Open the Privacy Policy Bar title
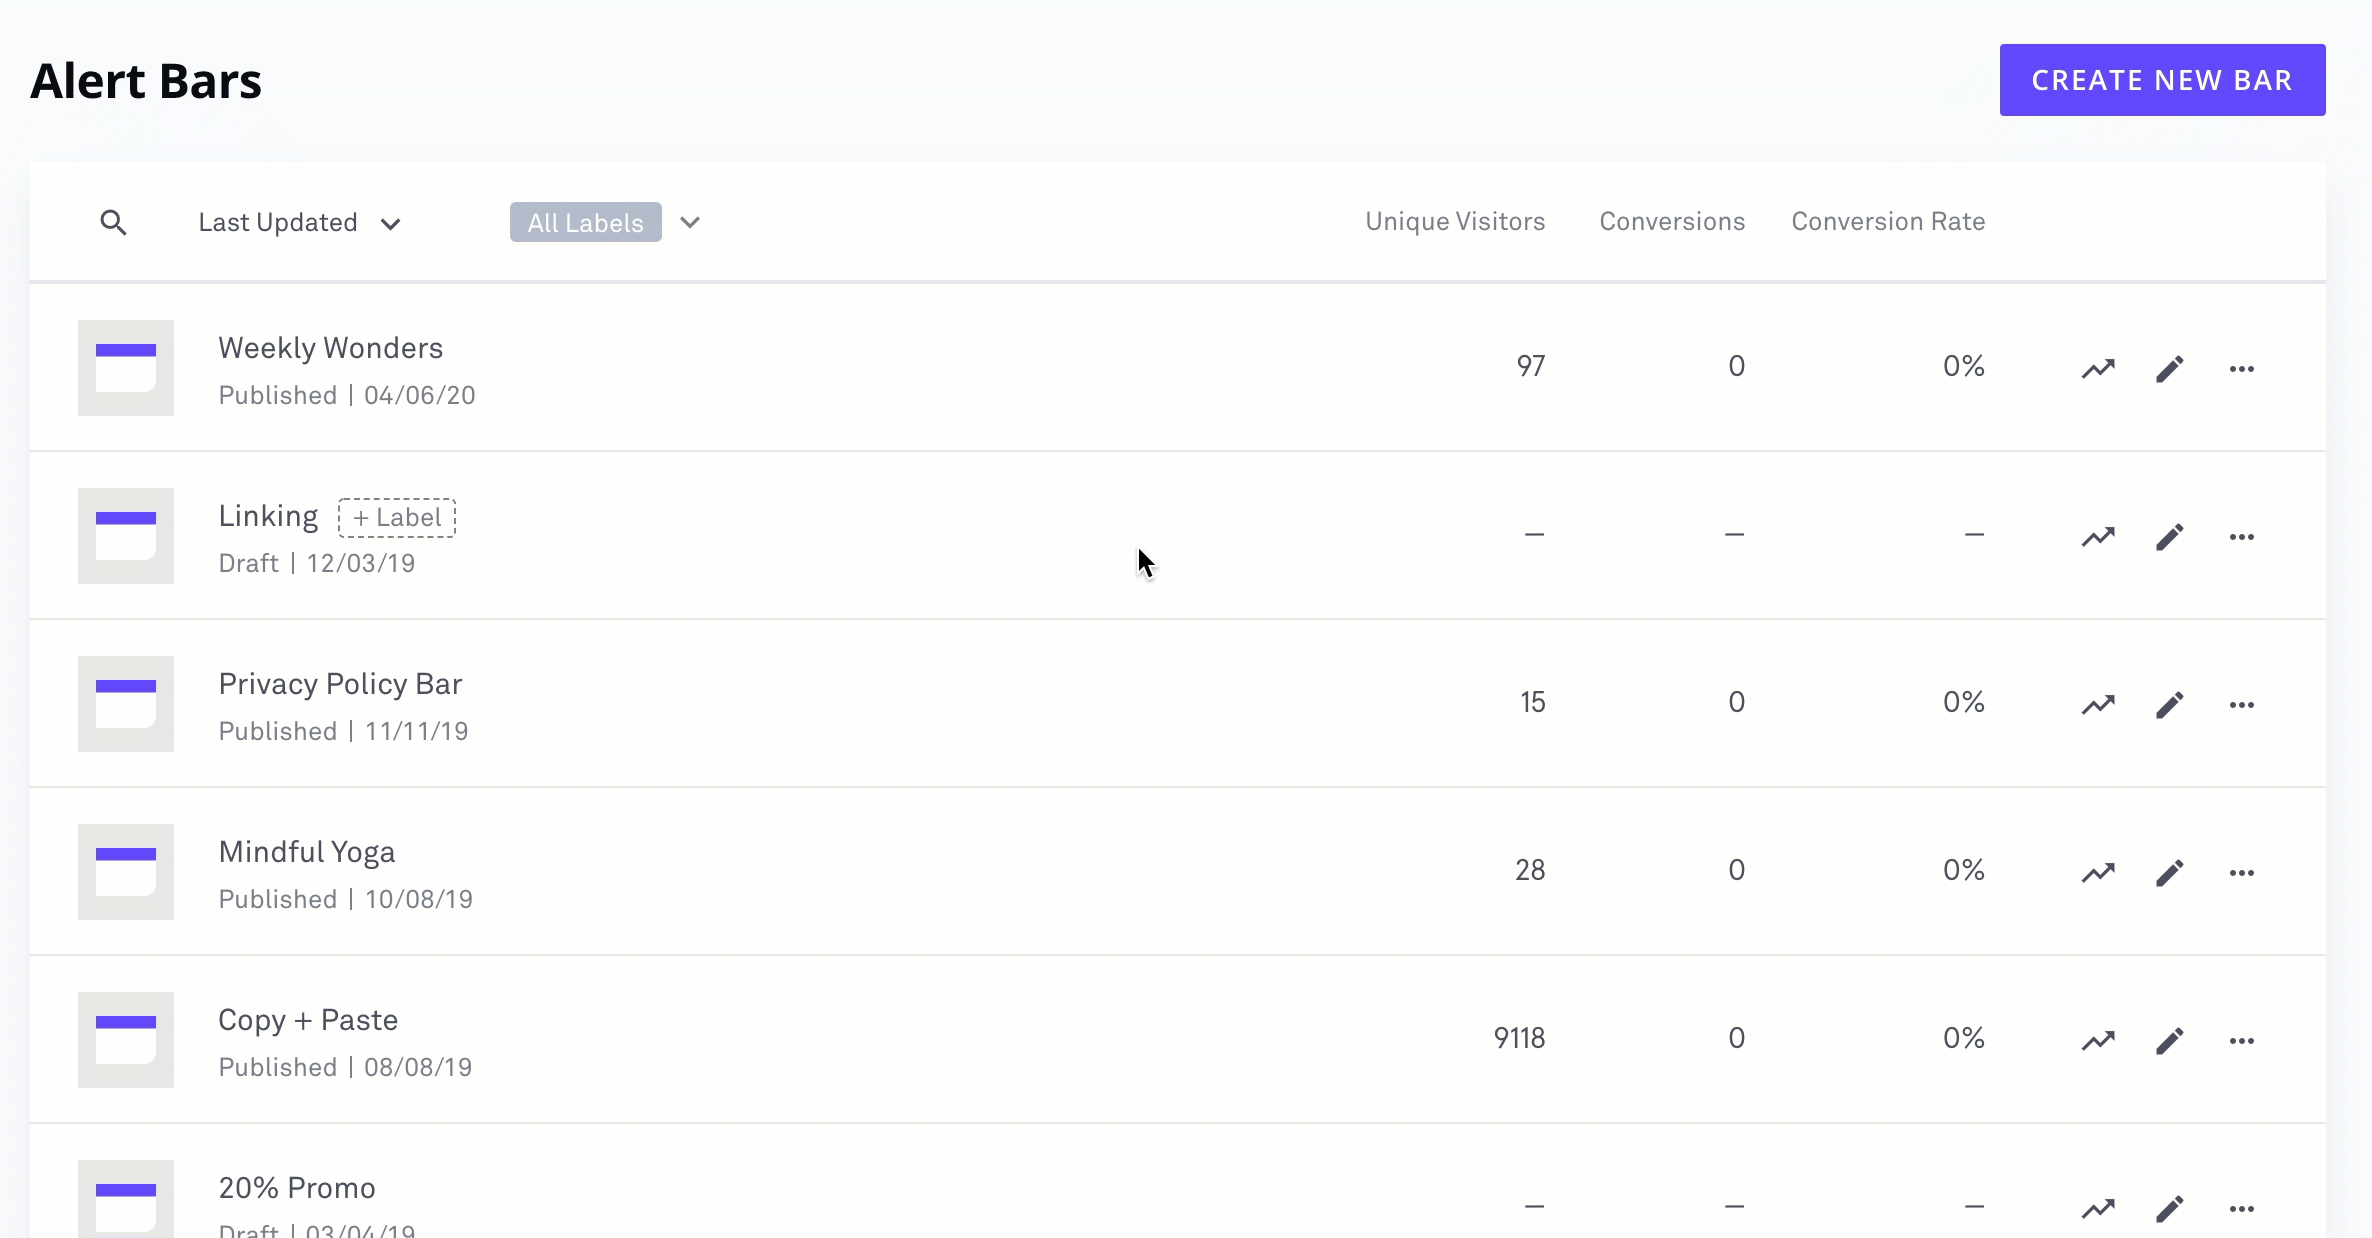Image resolution: width=2372 pixels, height=1238 pixels. [340, 684]
